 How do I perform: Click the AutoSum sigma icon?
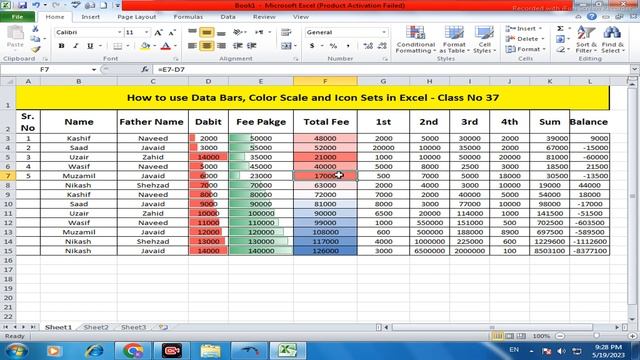[x=560, y=29]
